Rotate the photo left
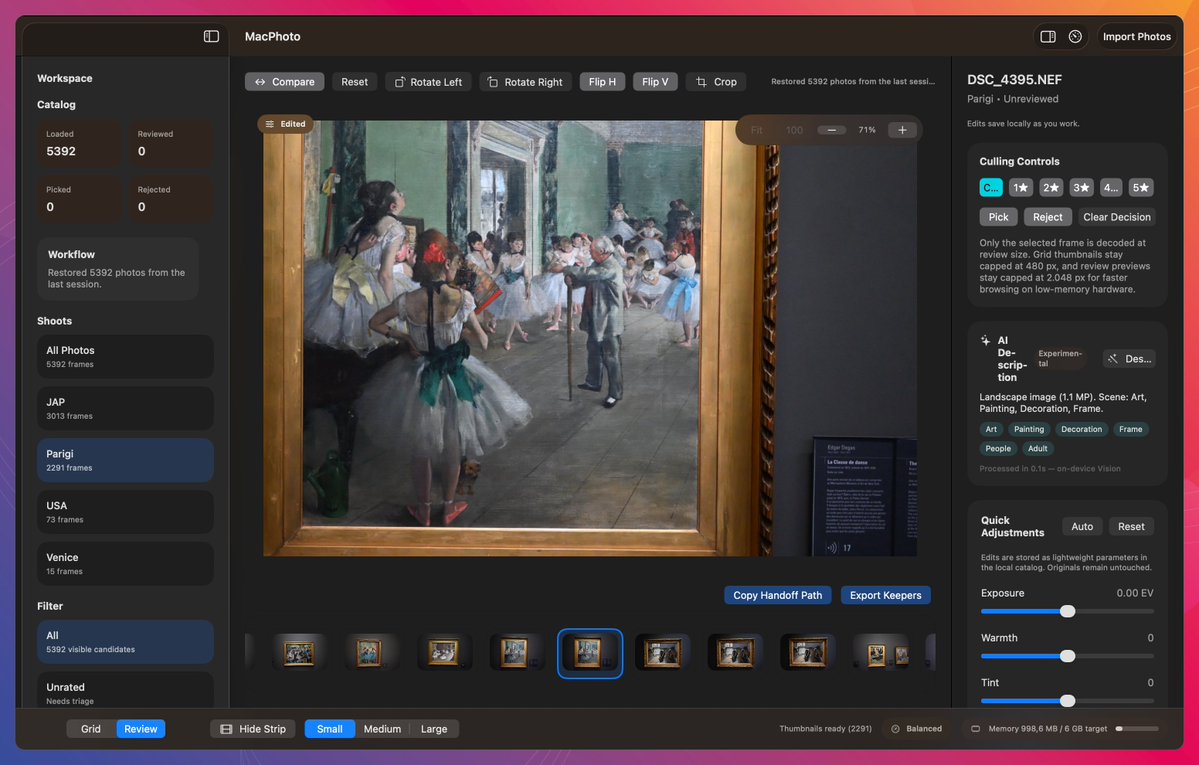Screen dimensions: 1199x765 (428, 82)
